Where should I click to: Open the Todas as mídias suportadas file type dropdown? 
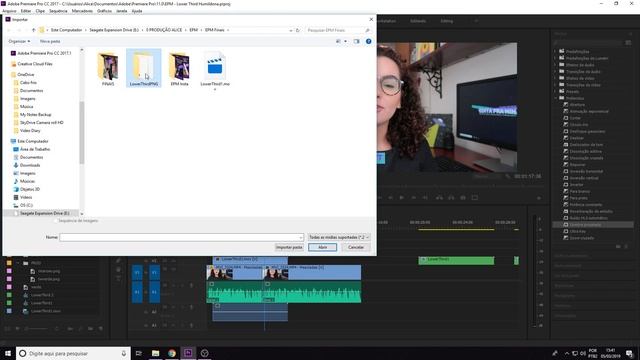pos(339,237)
